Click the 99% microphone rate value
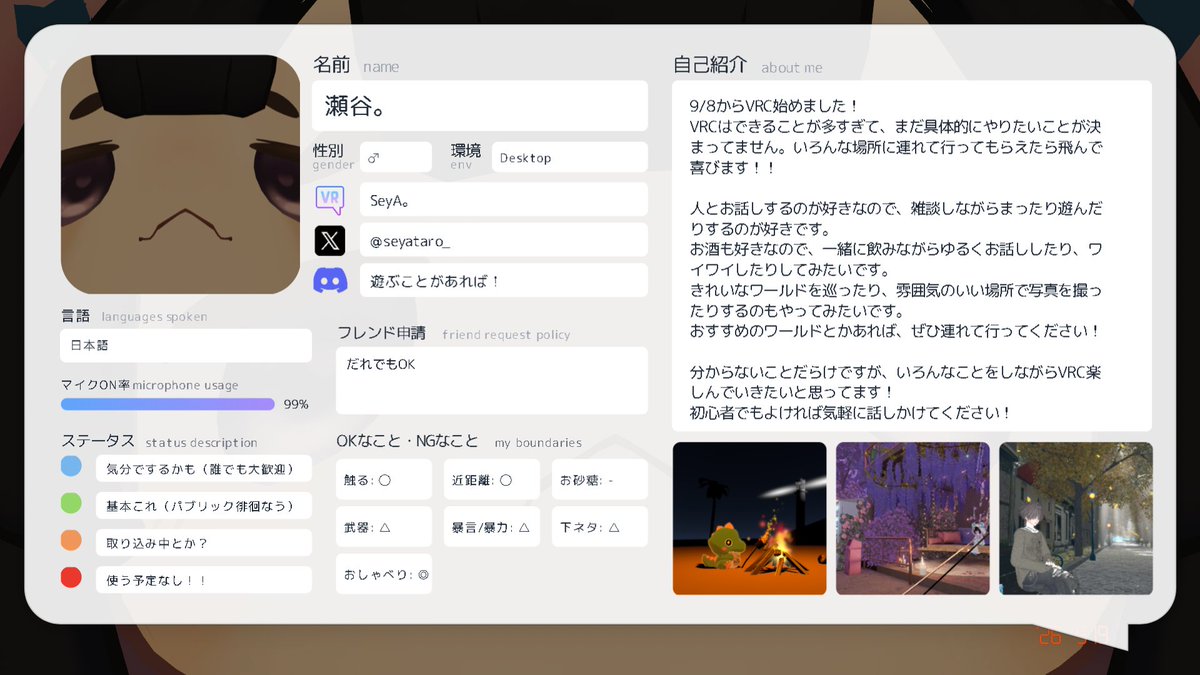Image resolution: width=1200 pixels, height=675 pixels. click(296, 405)
